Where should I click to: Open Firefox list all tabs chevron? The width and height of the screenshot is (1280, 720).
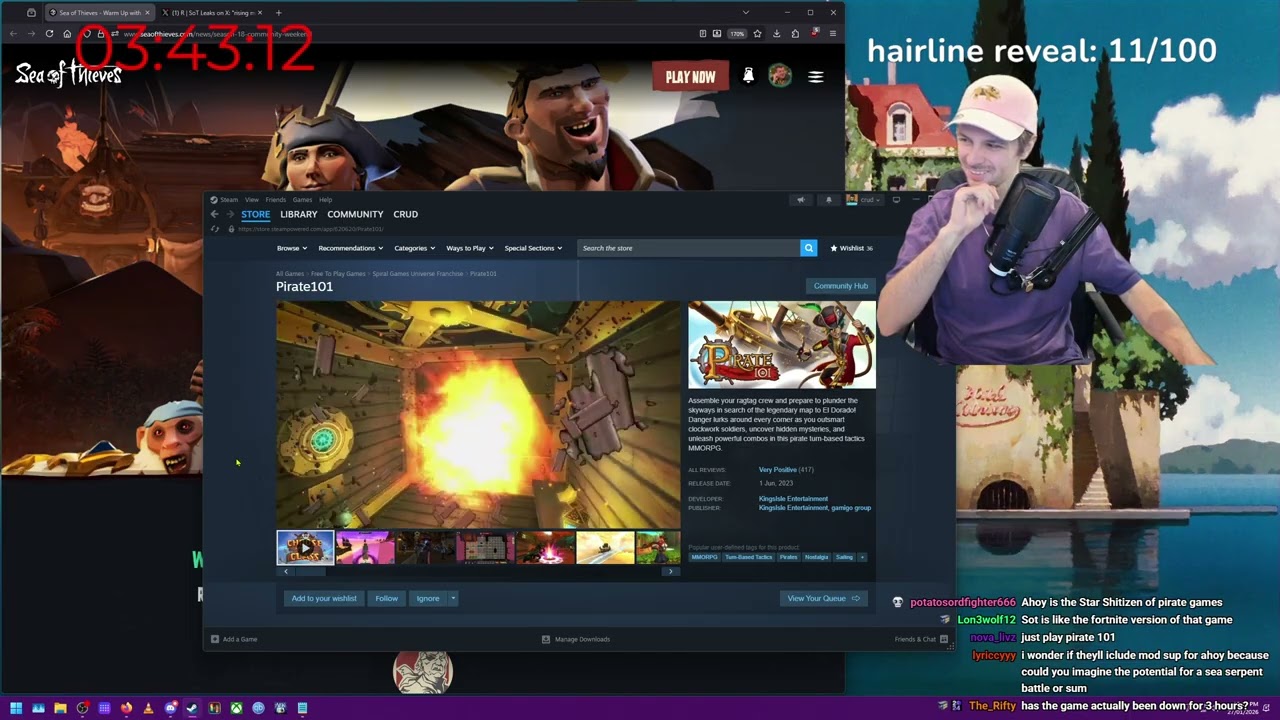745,13
